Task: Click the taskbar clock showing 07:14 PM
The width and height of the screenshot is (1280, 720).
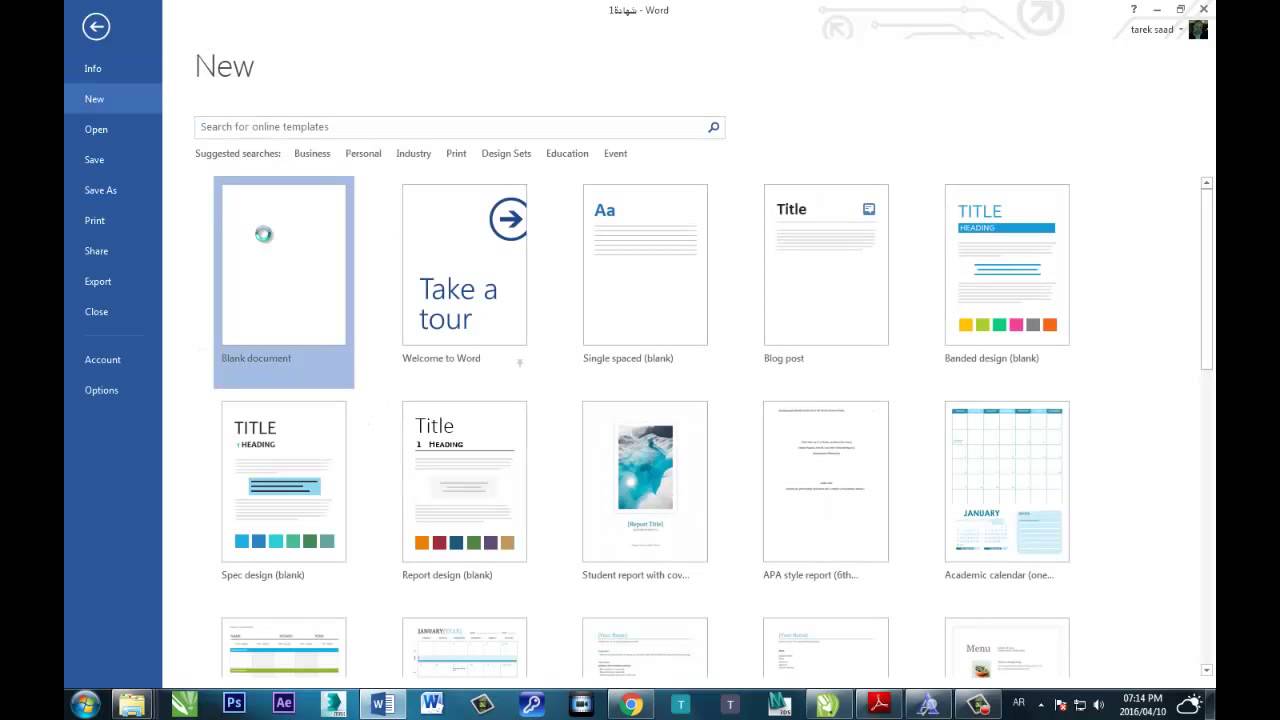Action: point(1142,704)
